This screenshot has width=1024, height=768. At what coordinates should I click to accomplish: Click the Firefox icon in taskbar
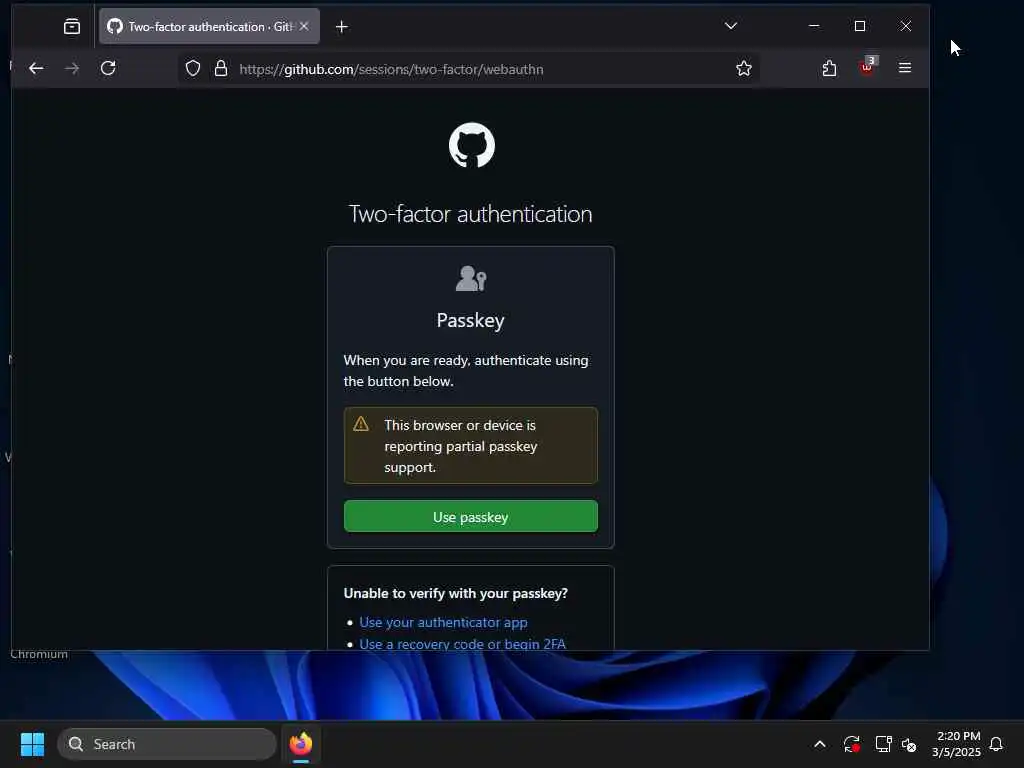tap(301, 744)
